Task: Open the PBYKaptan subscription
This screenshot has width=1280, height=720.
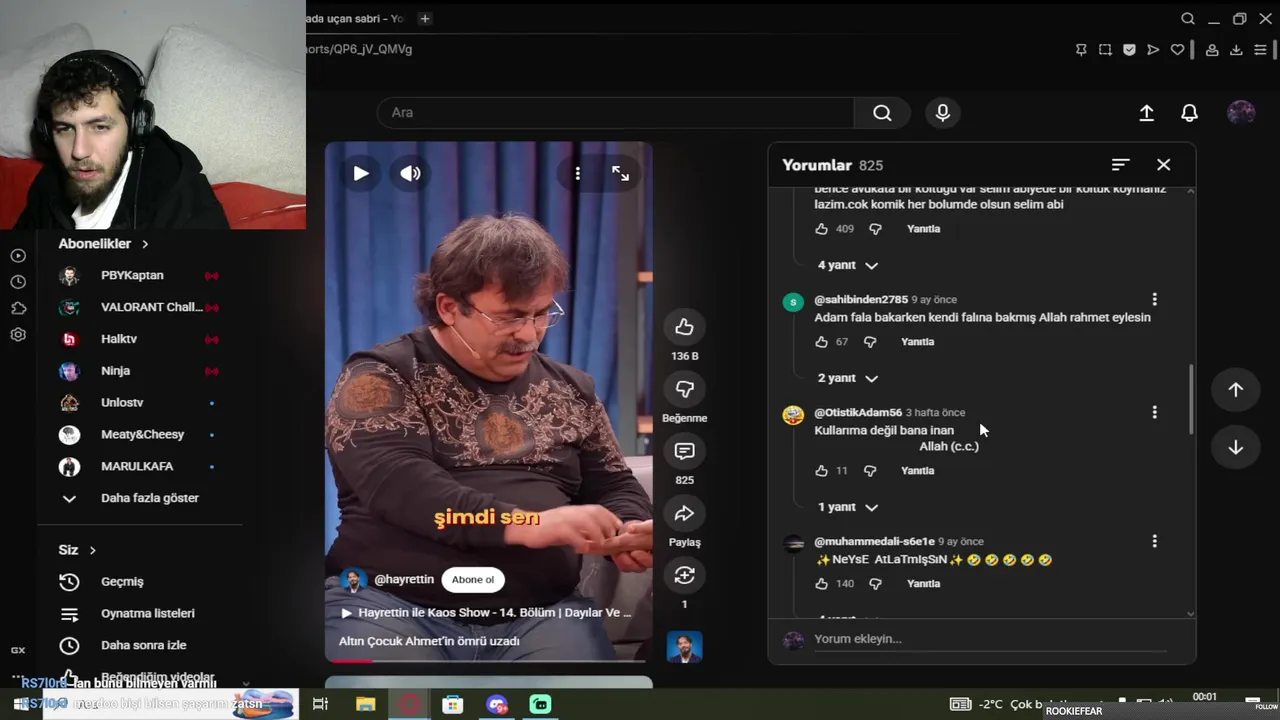Action: tap(140, 276)
